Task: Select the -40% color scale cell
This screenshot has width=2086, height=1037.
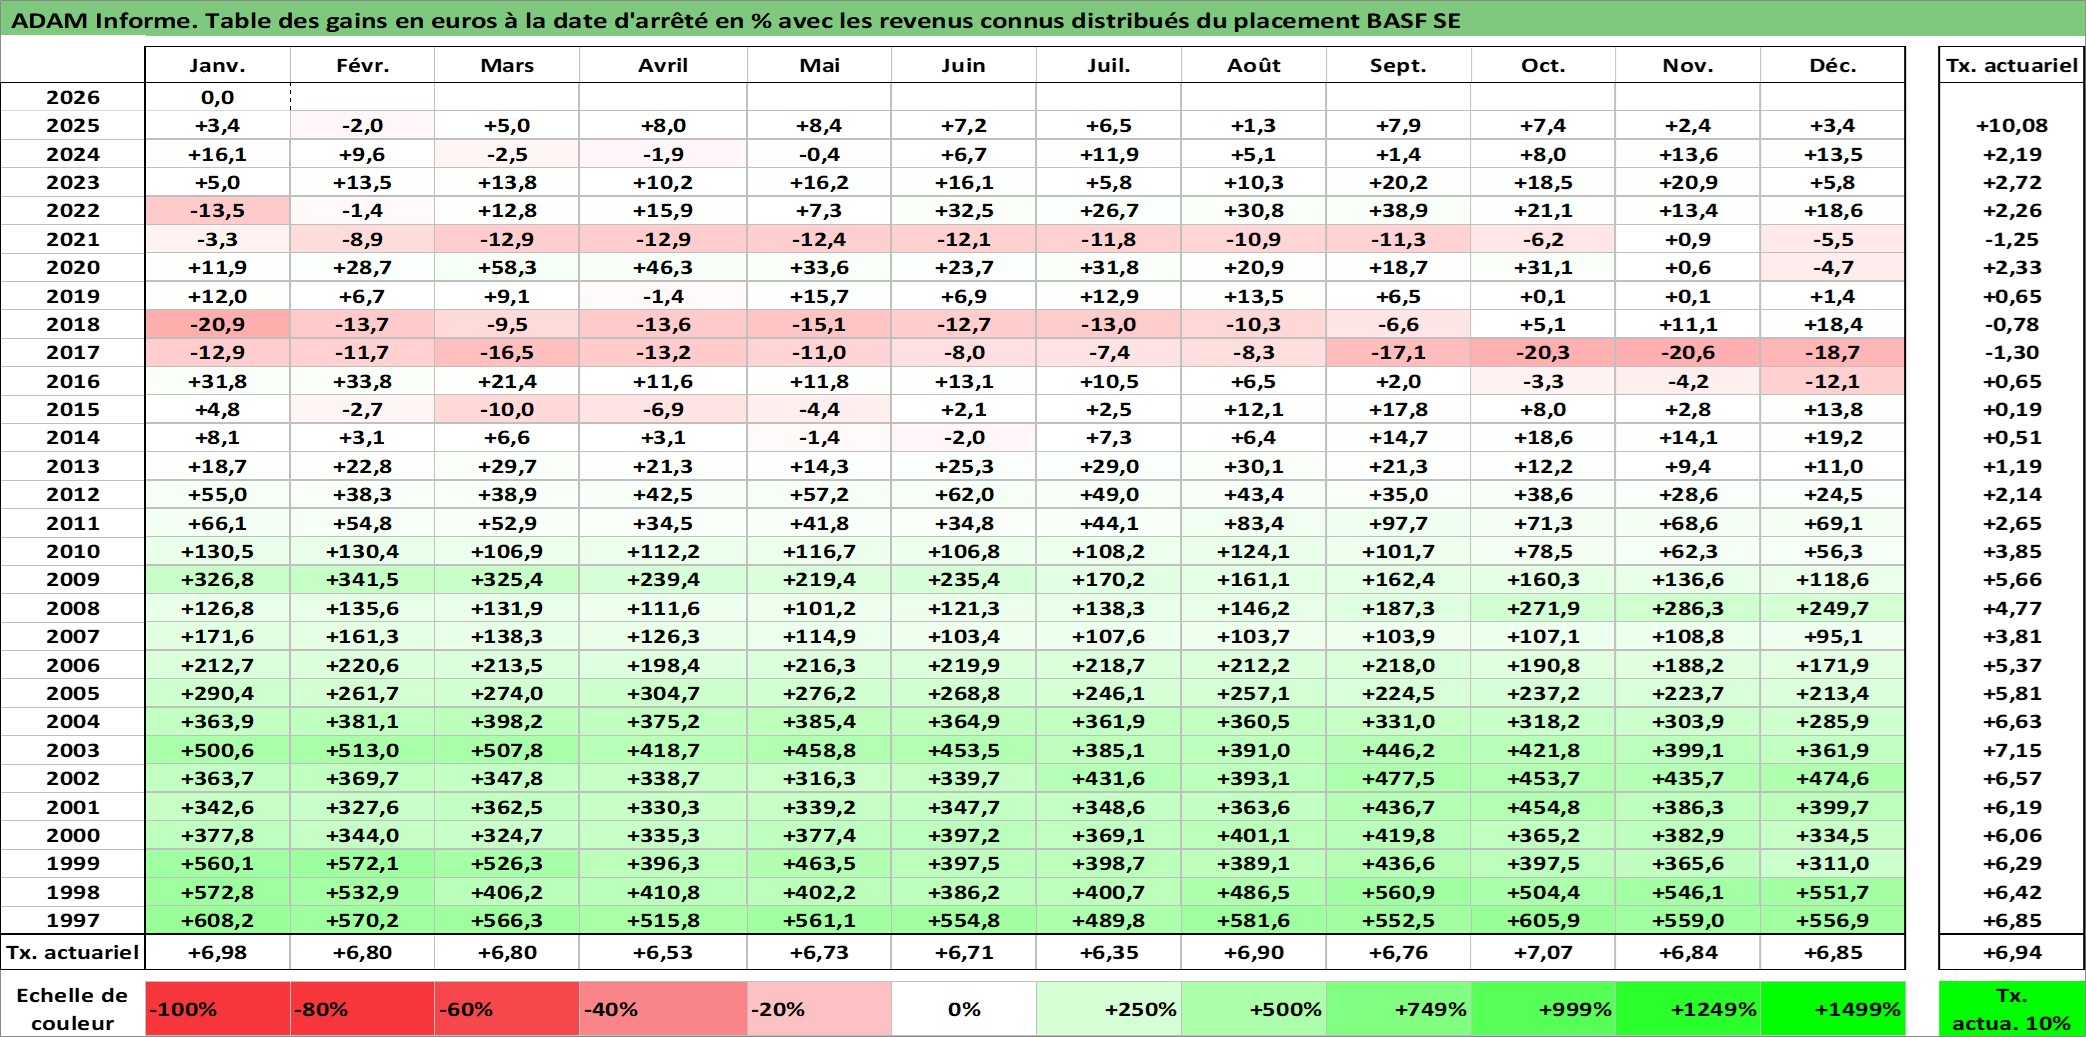Action: (x=663, y=1009)
